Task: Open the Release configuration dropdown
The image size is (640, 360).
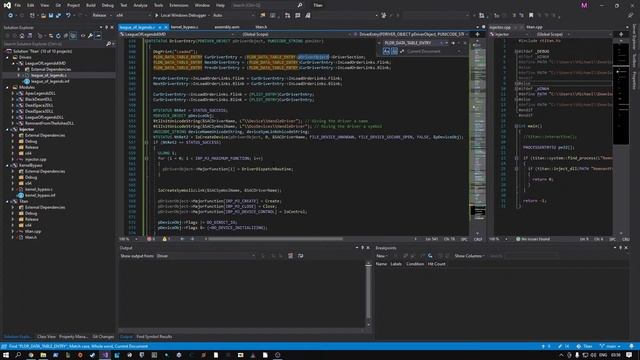Action: (x=101, y=15)
